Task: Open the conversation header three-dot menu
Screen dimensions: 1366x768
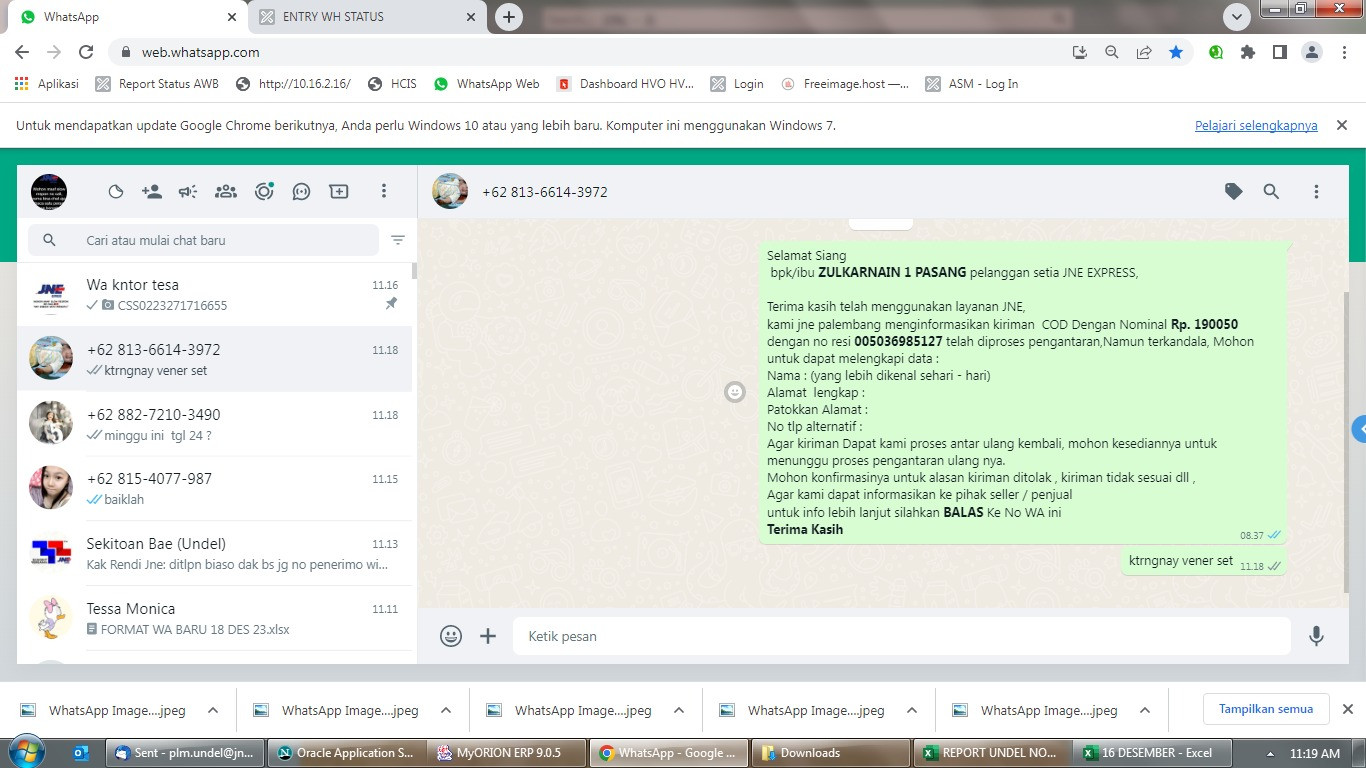Action: tap(1316, 191)
